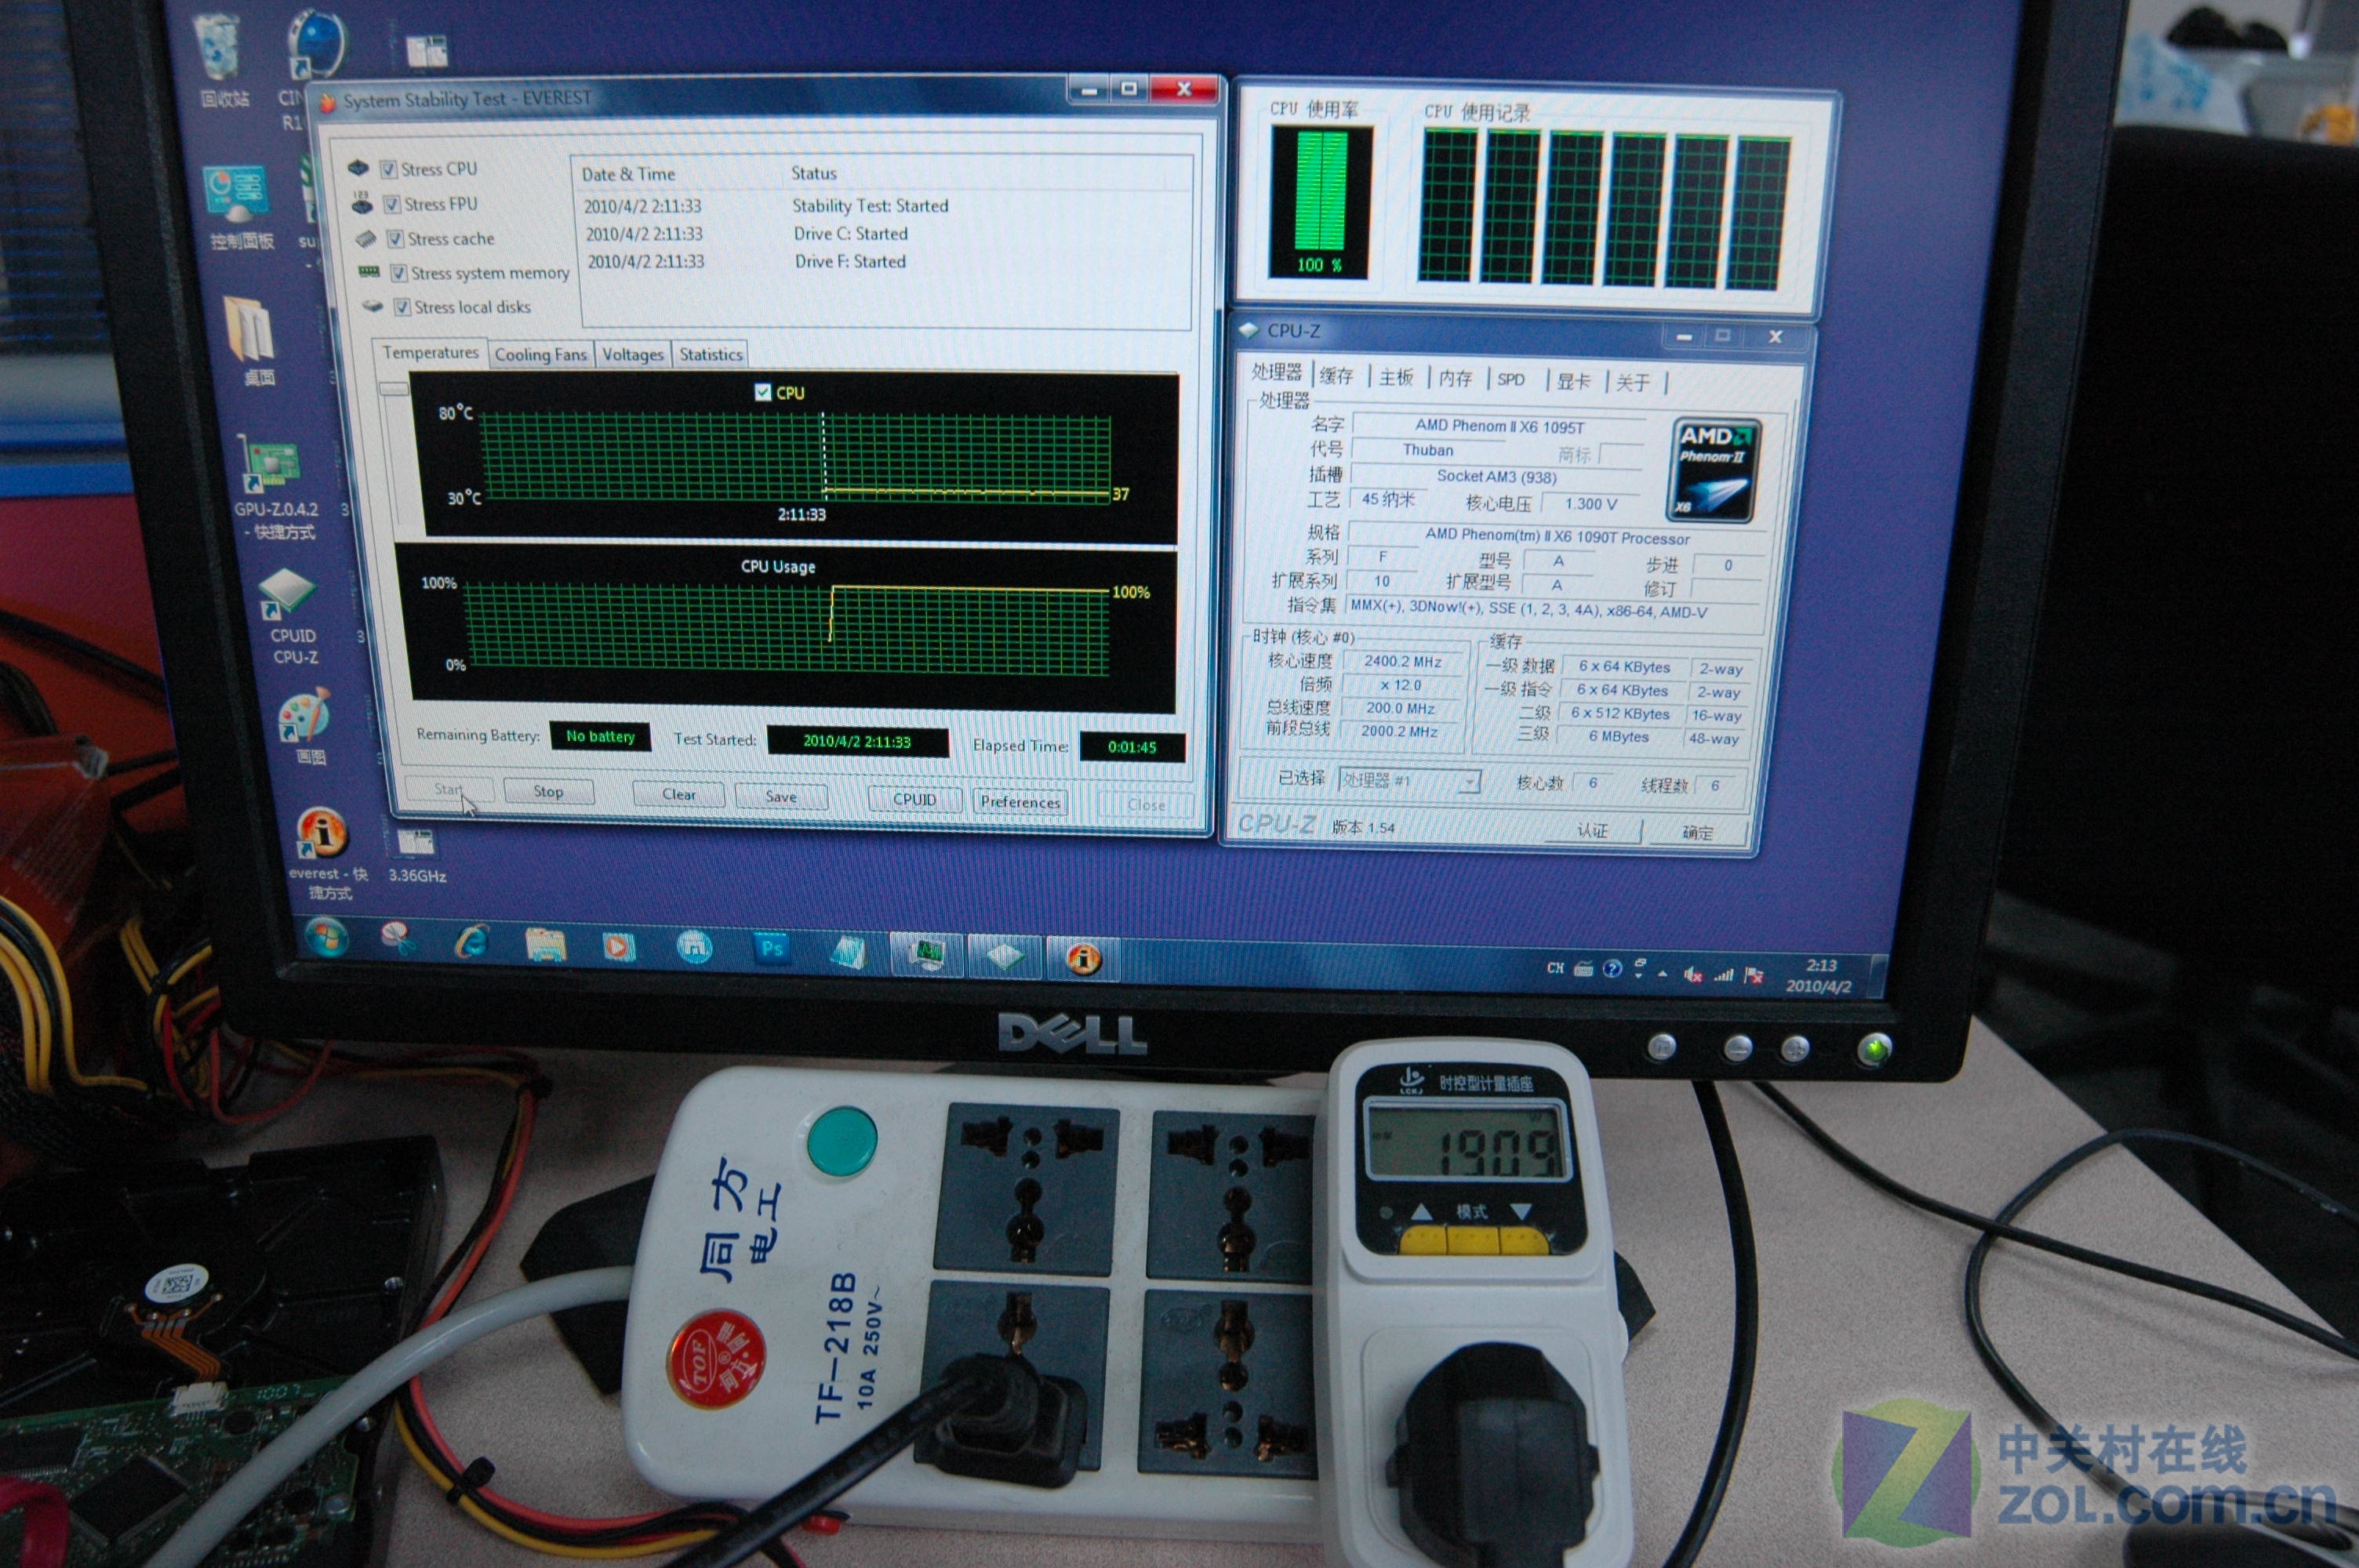Switch to the EVEREST taskbar button
The width and height of the screenshot is (2359, 1568).
click(1083, 959)
